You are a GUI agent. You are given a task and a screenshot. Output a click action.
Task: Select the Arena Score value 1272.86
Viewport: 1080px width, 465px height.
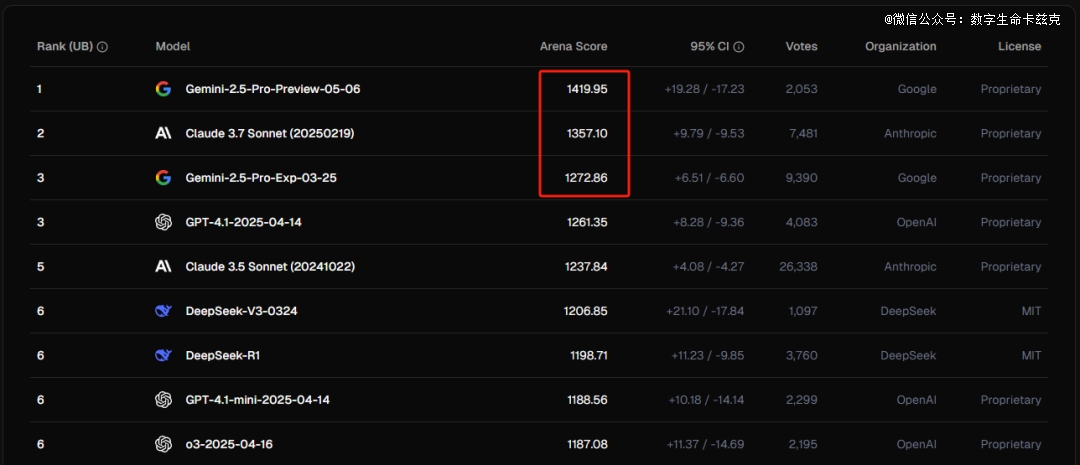tap(585, 178)
